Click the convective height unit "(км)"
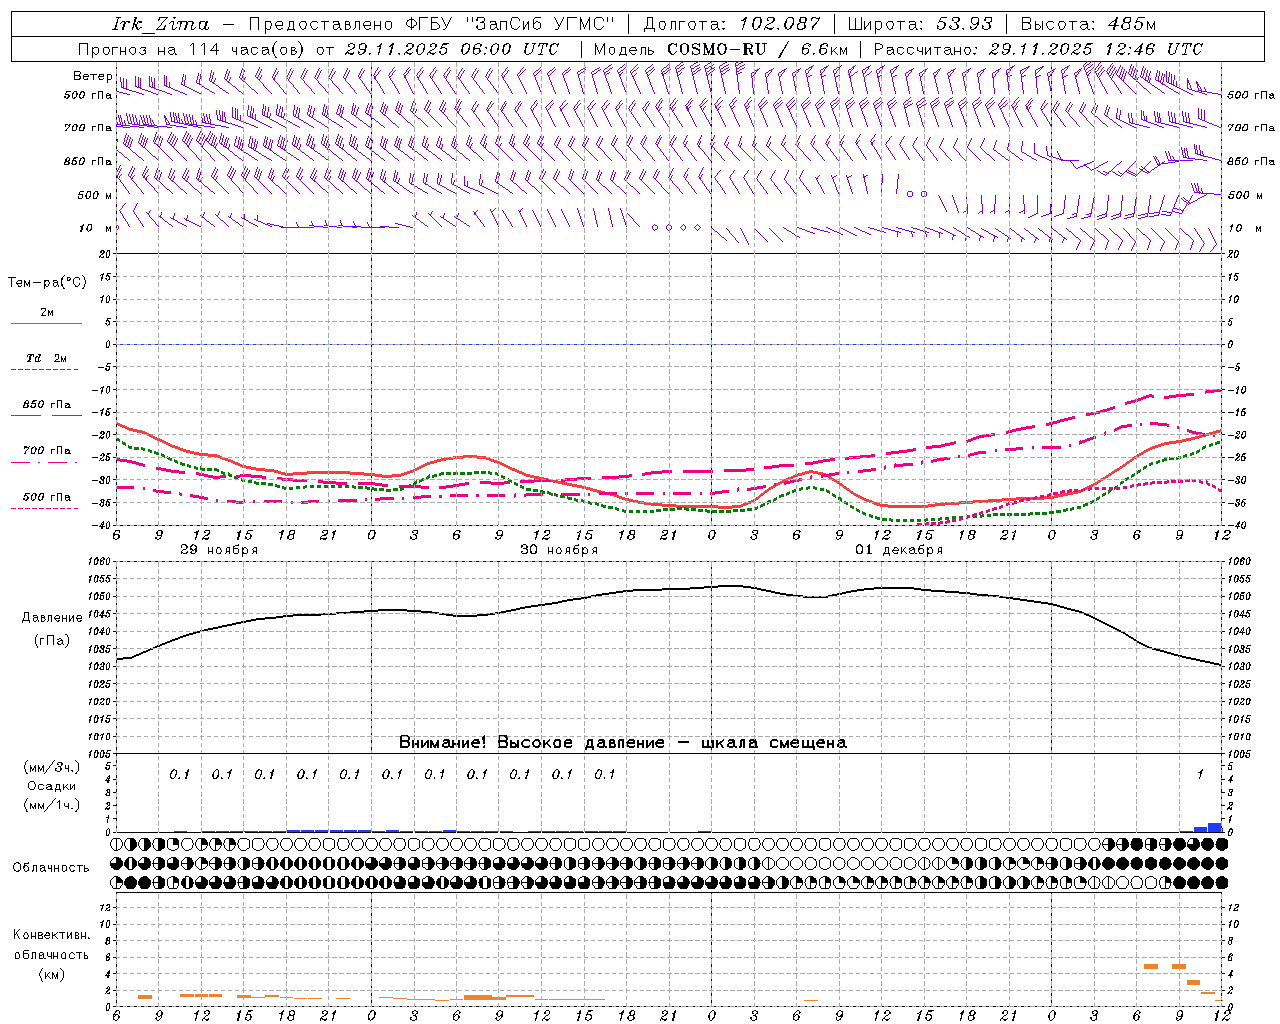Image resolution: width=1280 pixels, height=1024 pixels. click(51, 974)
